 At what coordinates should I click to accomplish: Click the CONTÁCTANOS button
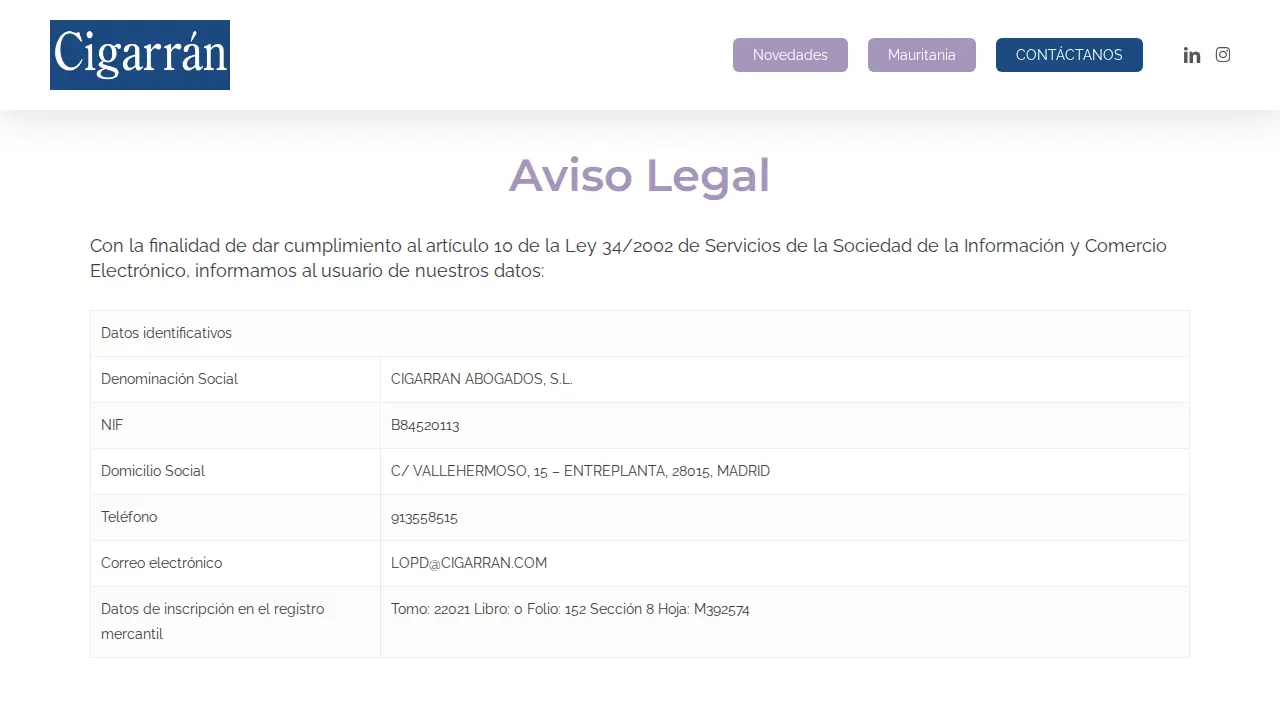1069,55
